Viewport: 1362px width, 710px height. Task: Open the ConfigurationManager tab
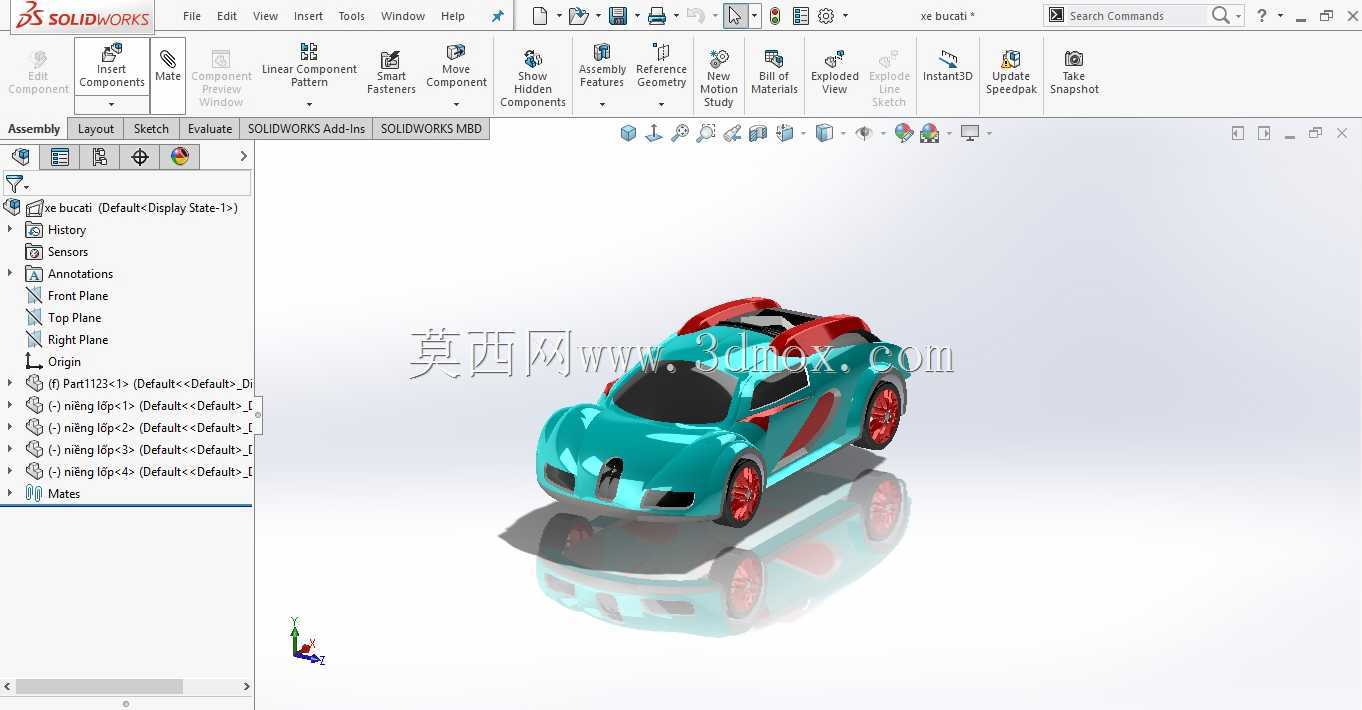coord(100,157)
